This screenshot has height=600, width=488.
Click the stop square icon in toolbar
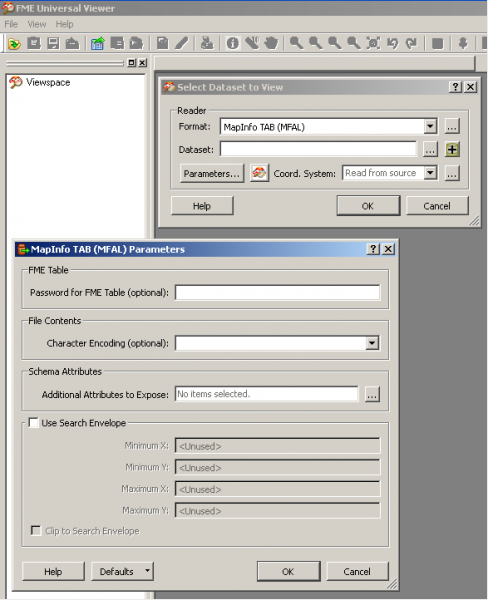point(437,43)
